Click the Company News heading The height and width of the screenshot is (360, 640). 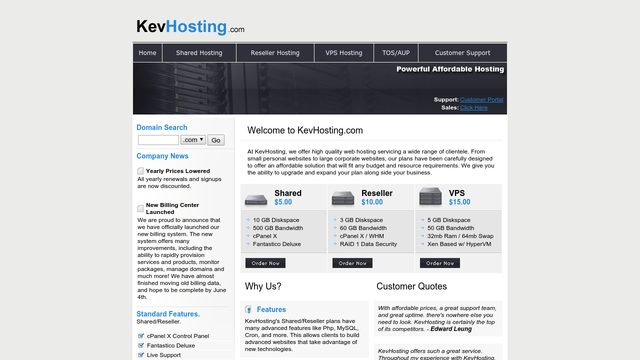162,156
